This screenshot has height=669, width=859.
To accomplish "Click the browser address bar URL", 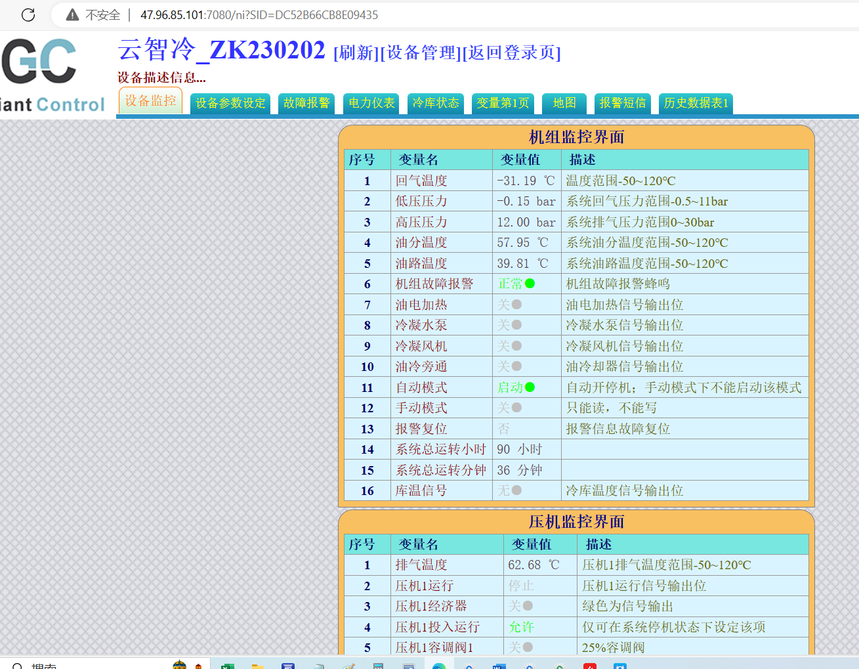I will (x=259, y=15).
